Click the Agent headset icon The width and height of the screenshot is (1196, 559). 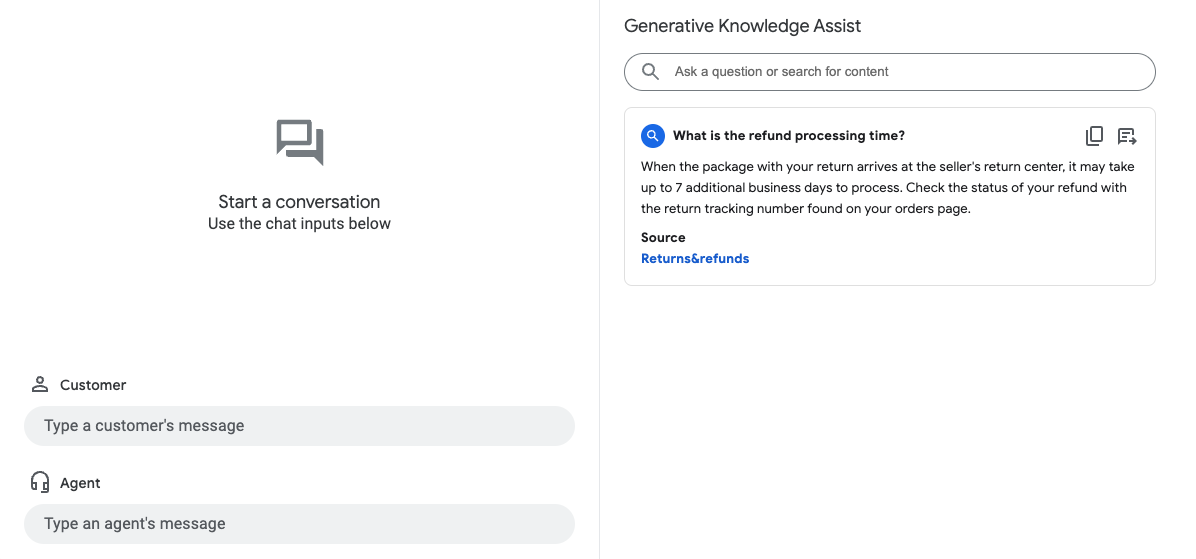click(x=40, y=483)
